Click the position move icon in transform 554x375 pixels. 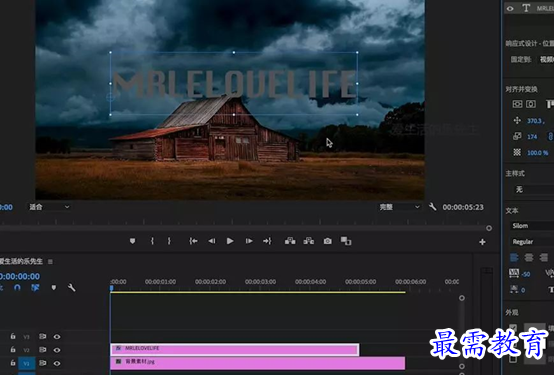(x=517, y=121)
